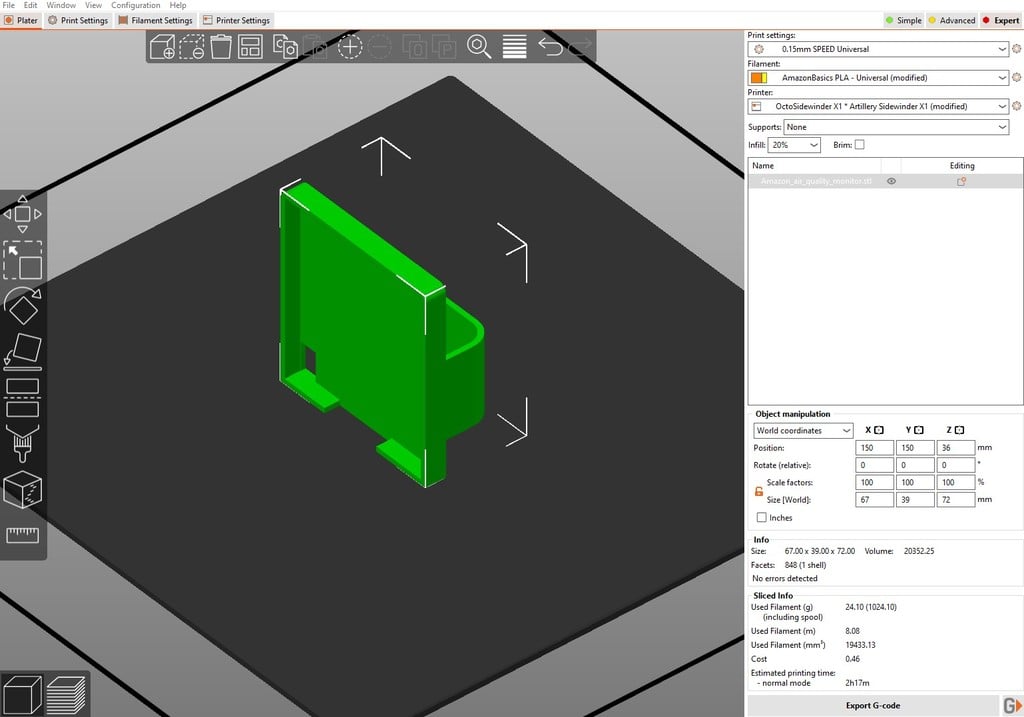Enable the Brim checkbox
The width and height of the screenshot is (1024, 717).
tap(859, 145)
